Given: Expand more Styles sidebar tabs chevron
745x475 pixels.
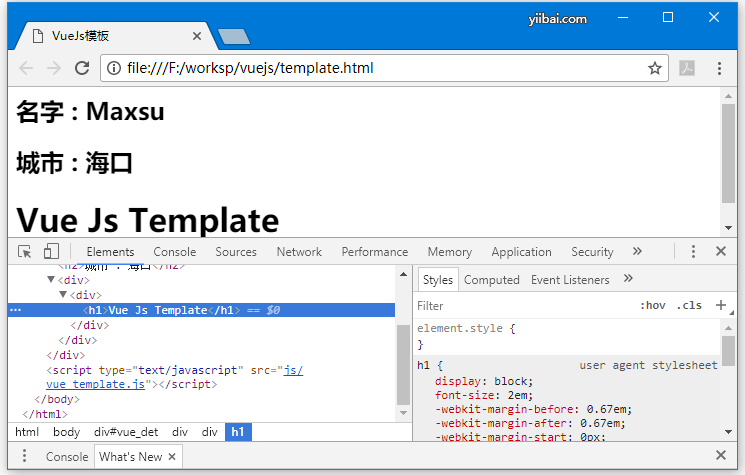Looking at the screenshot, I should (x=628, y=279).
